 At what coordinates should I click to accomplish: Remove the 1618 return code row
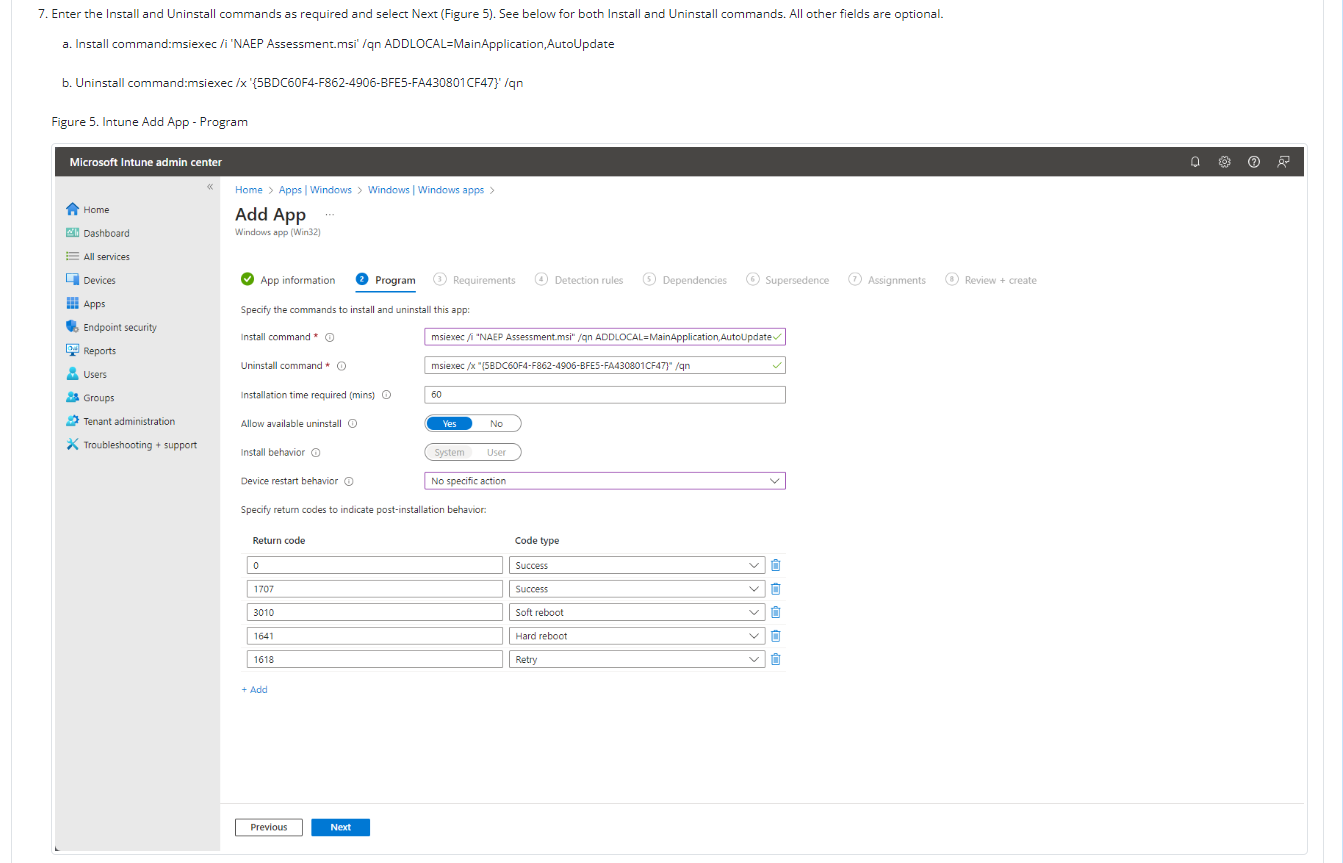click(x=775, y=659)
